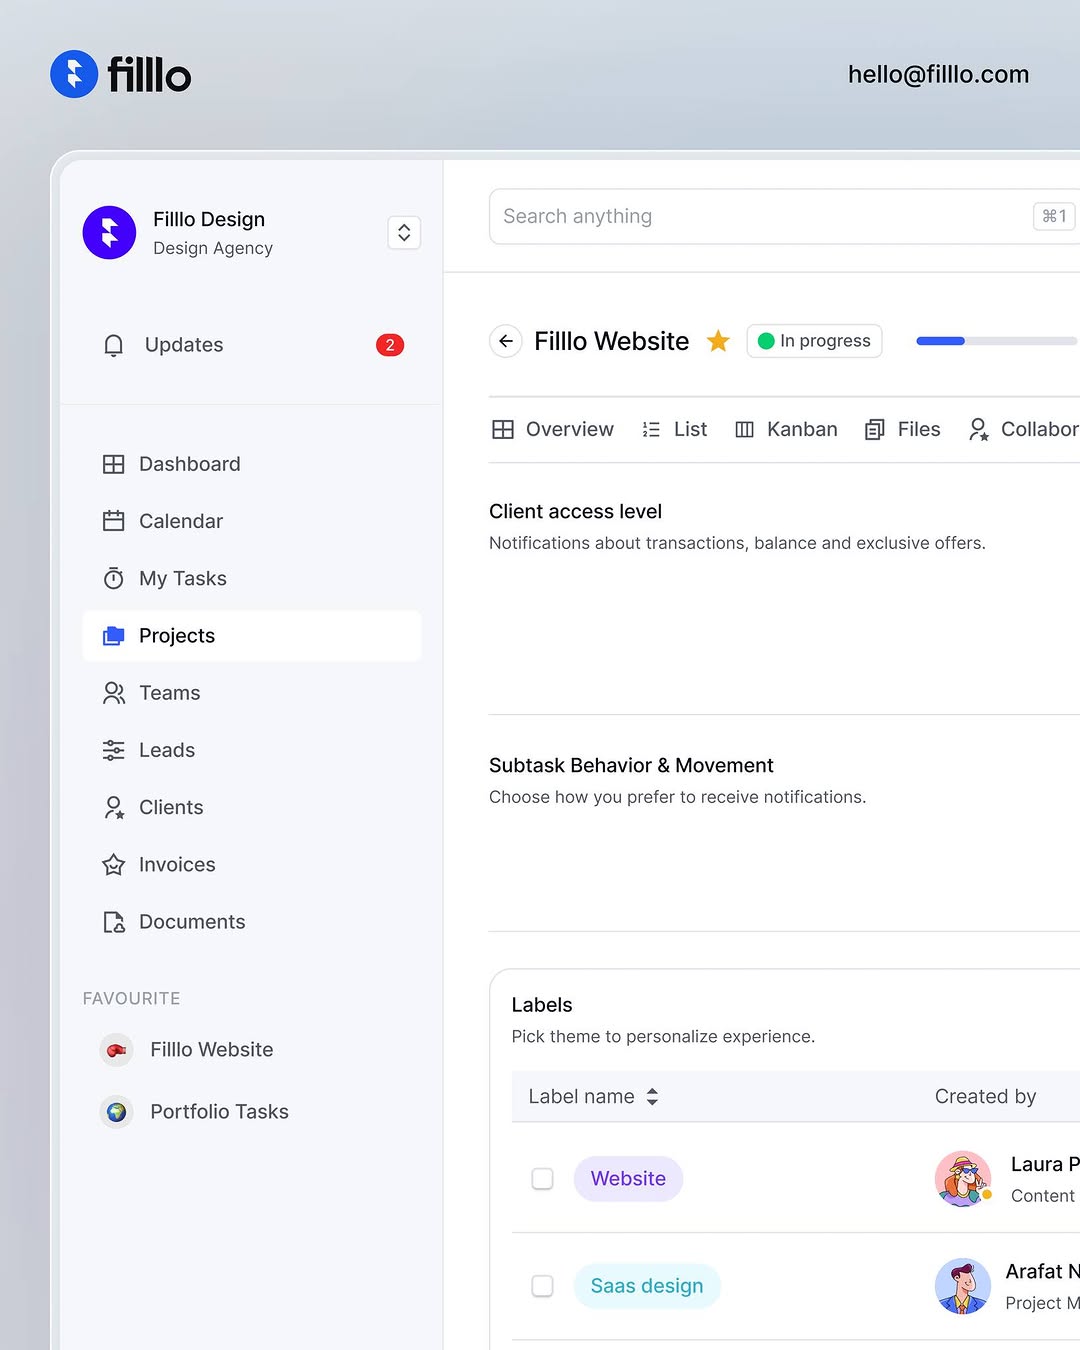Click the Collaborators tab person icon
The image size is (1080, 1350).
pyautogui.click(x=978, y=429)
